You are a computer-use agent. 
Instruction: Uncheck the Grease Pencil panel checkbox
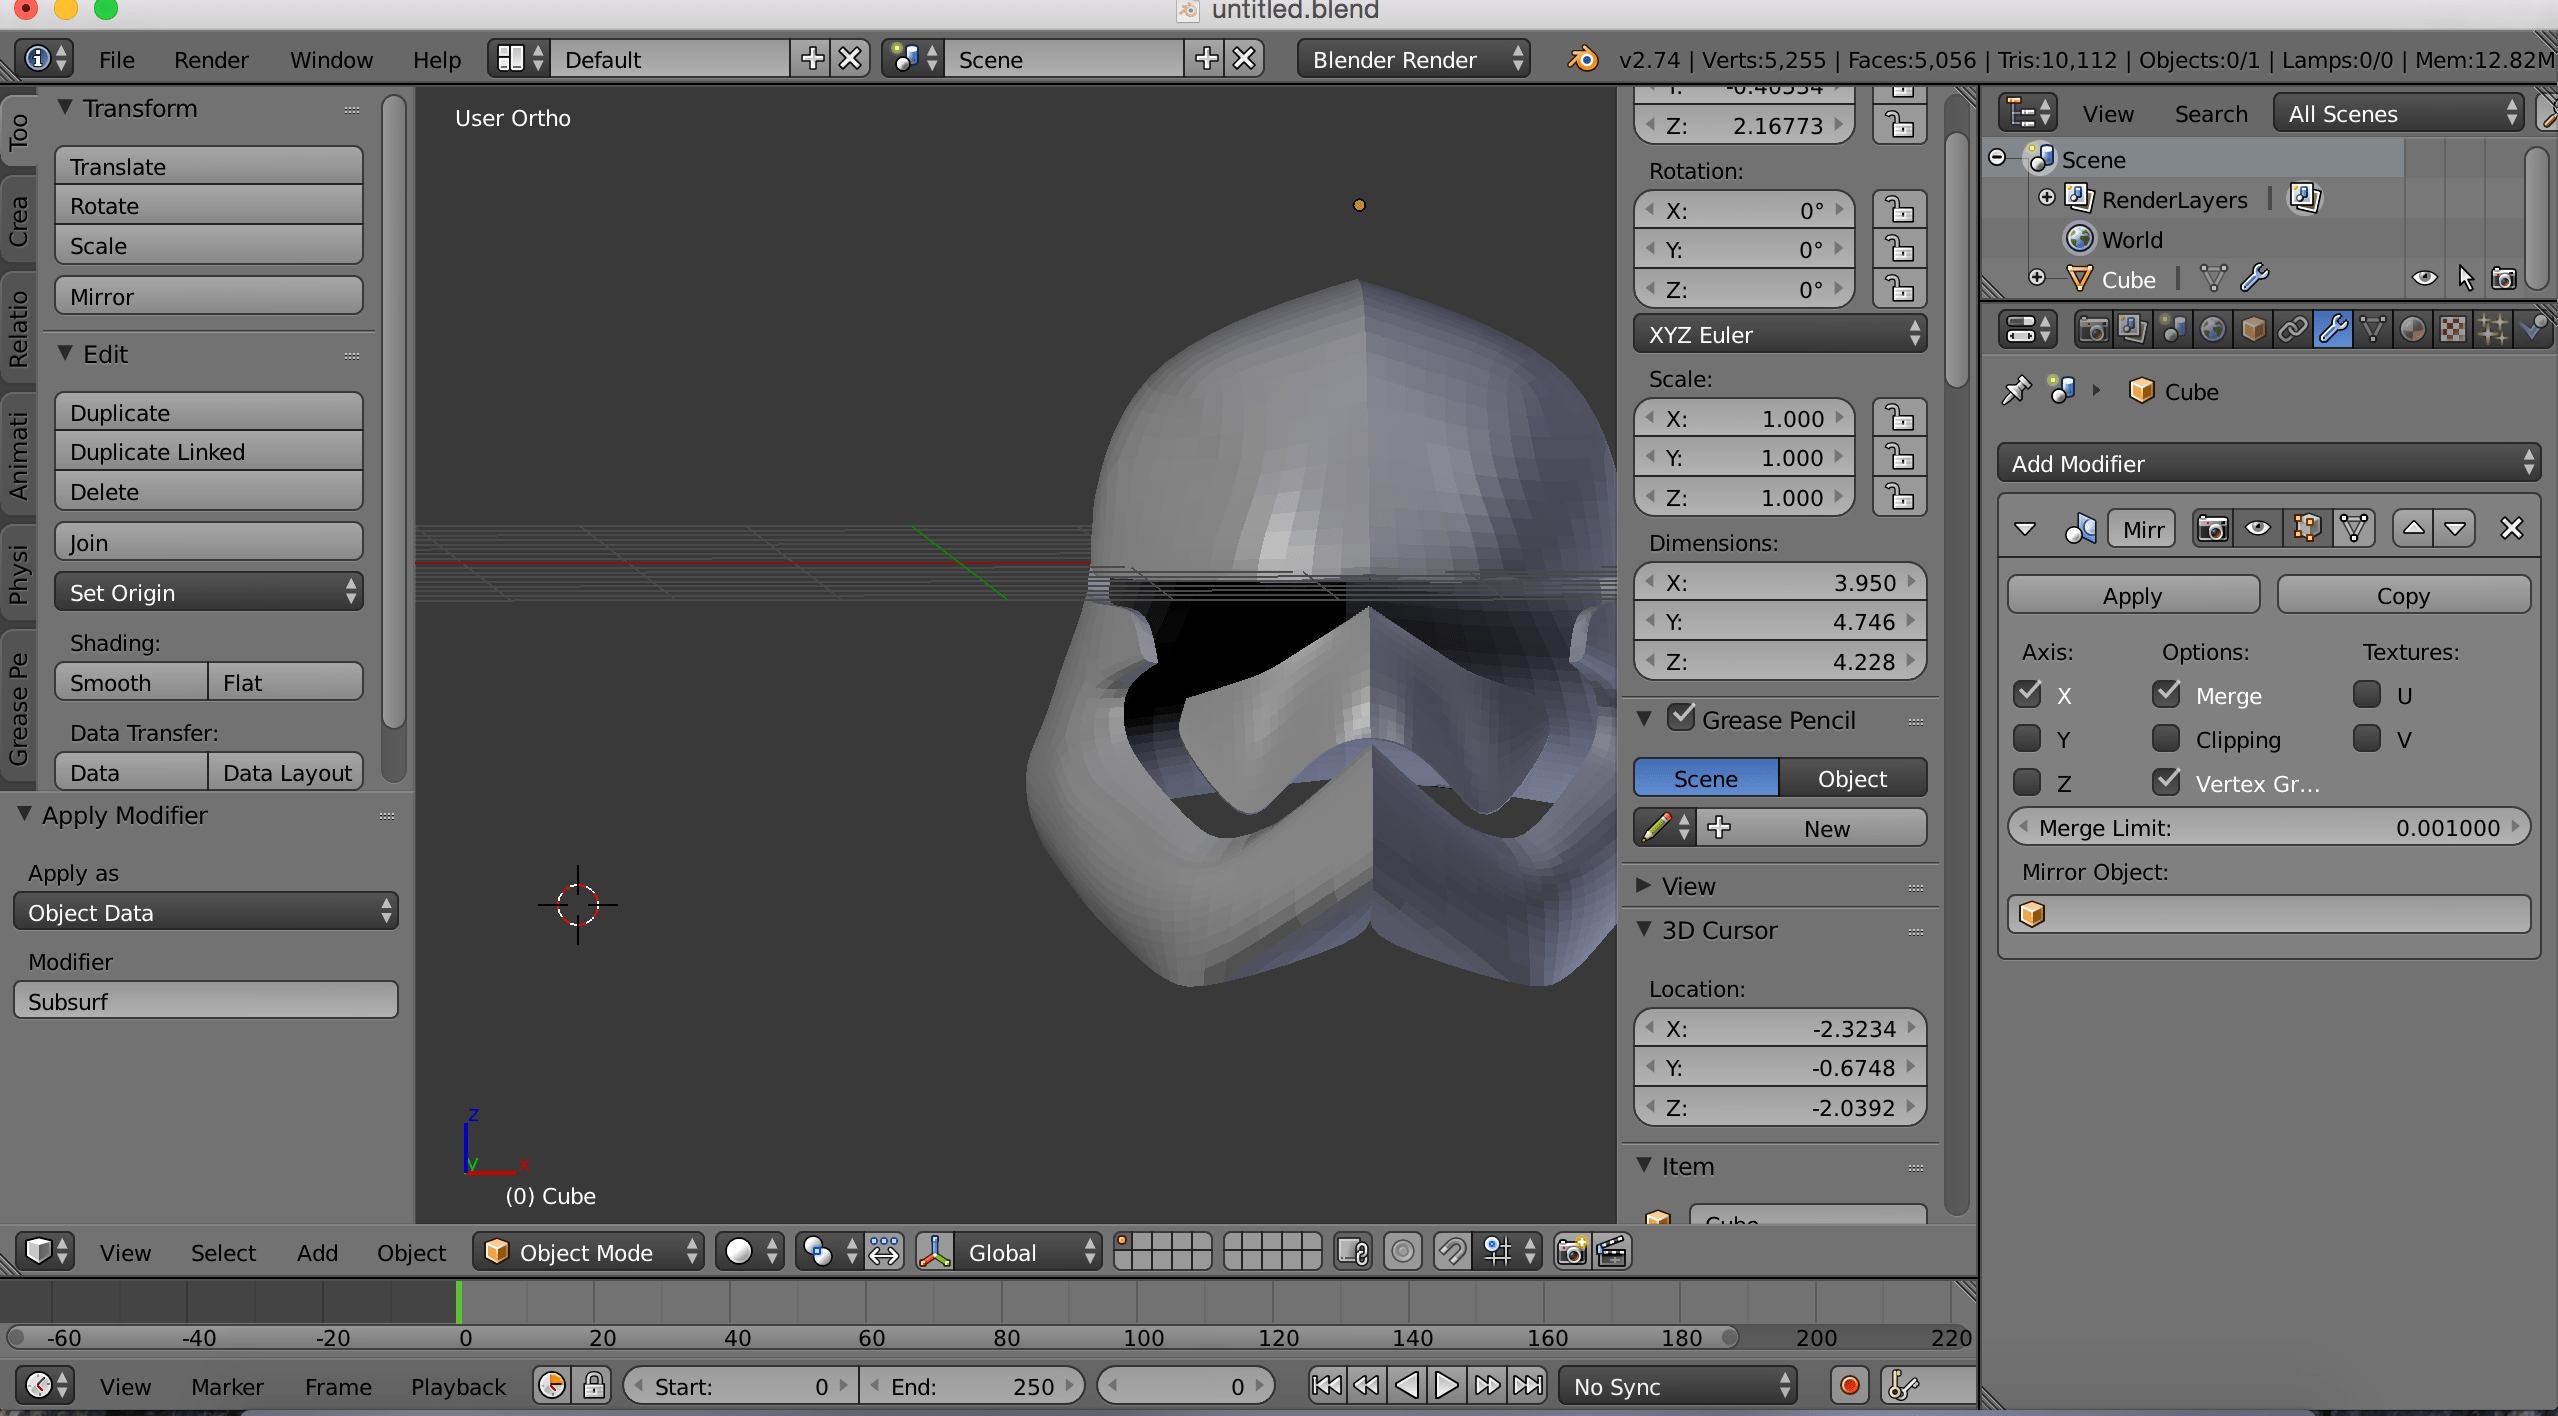click(1682, 716)
